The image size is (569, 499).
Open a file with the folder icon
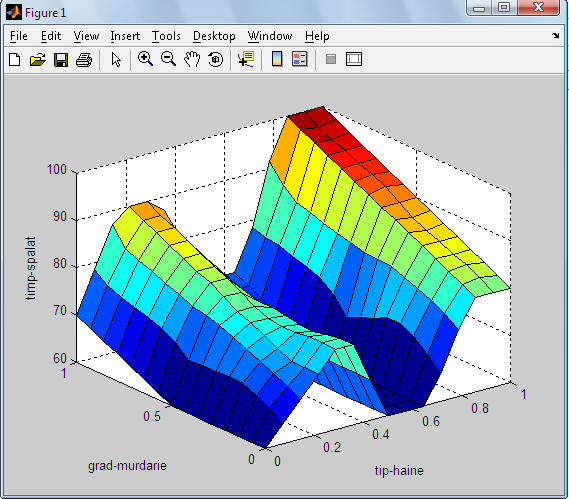[38, 60]
